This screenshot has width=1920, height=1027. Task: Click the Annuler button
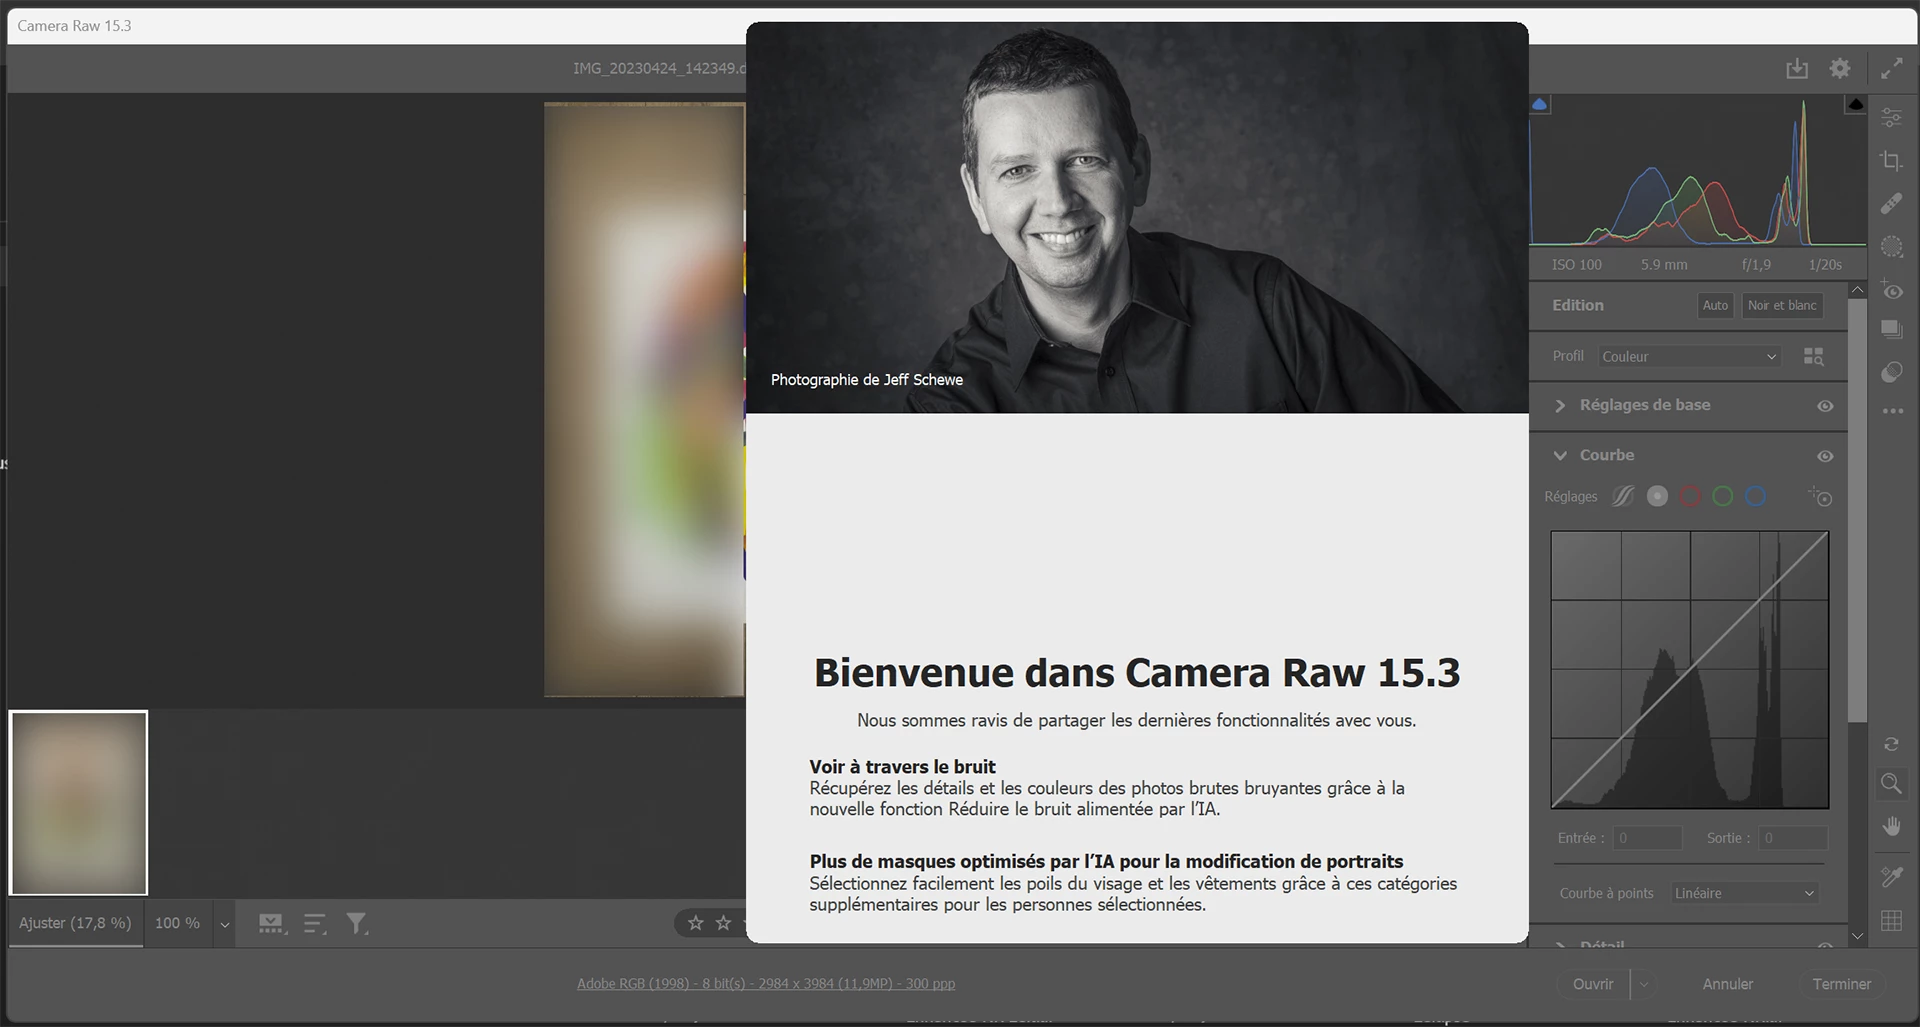[1727, 984]
